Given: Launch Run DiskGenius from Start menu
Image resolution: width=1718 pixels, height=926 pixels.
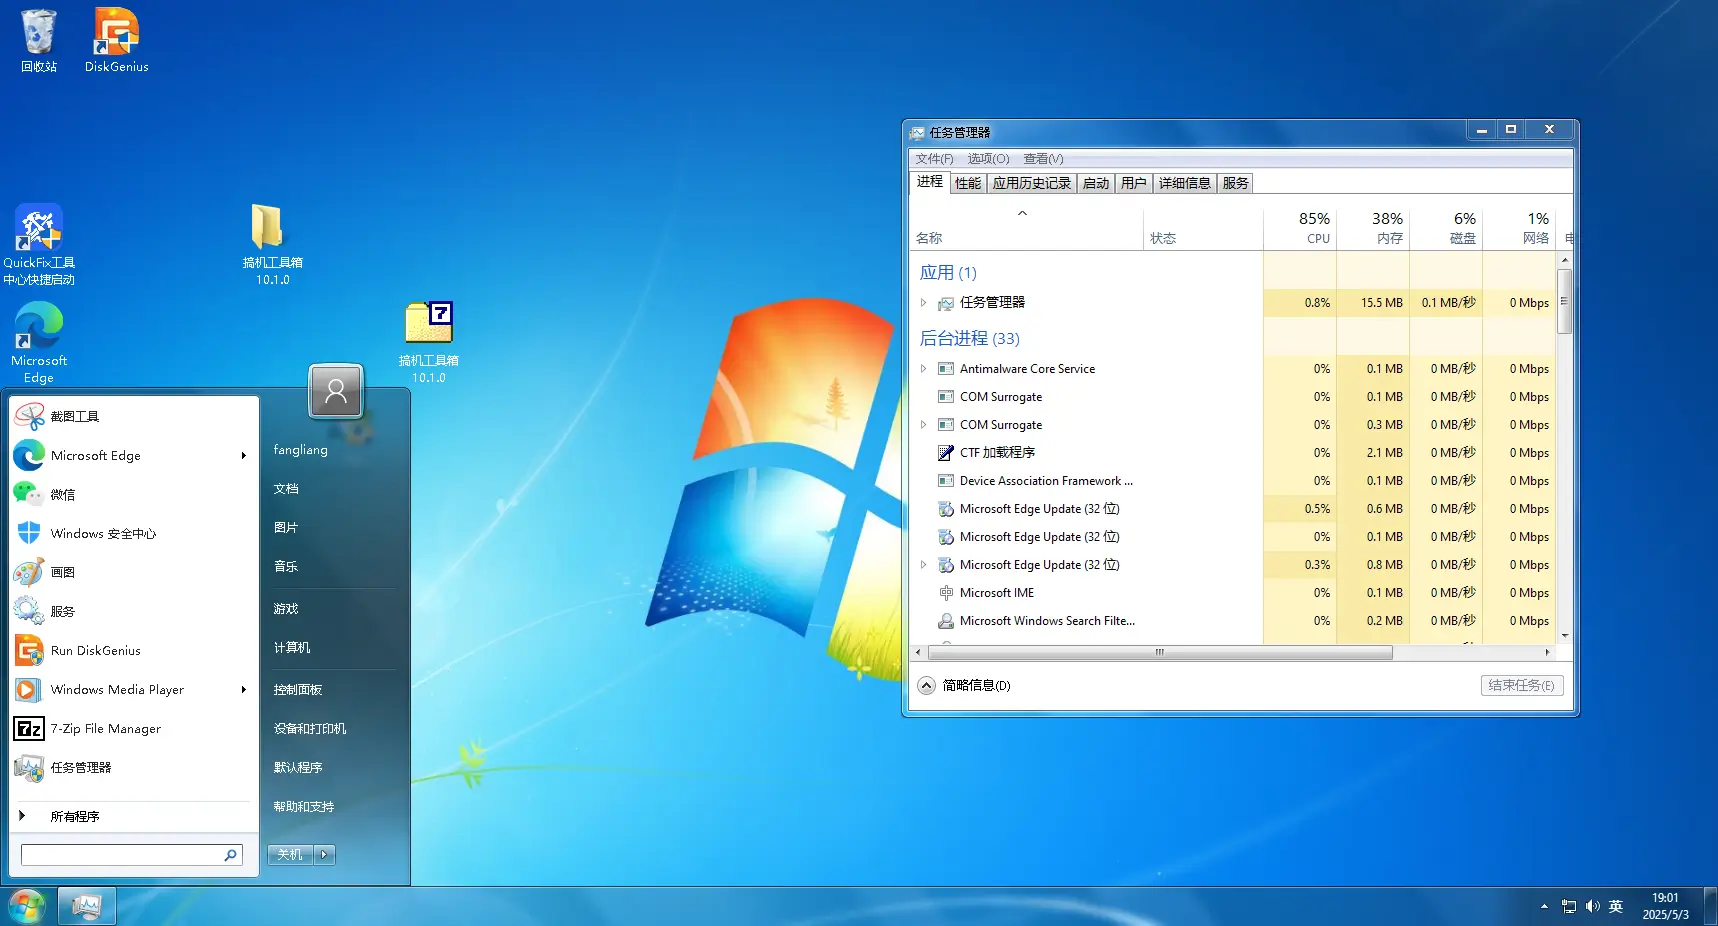Looking at the screenshot, I should point(133,650).
